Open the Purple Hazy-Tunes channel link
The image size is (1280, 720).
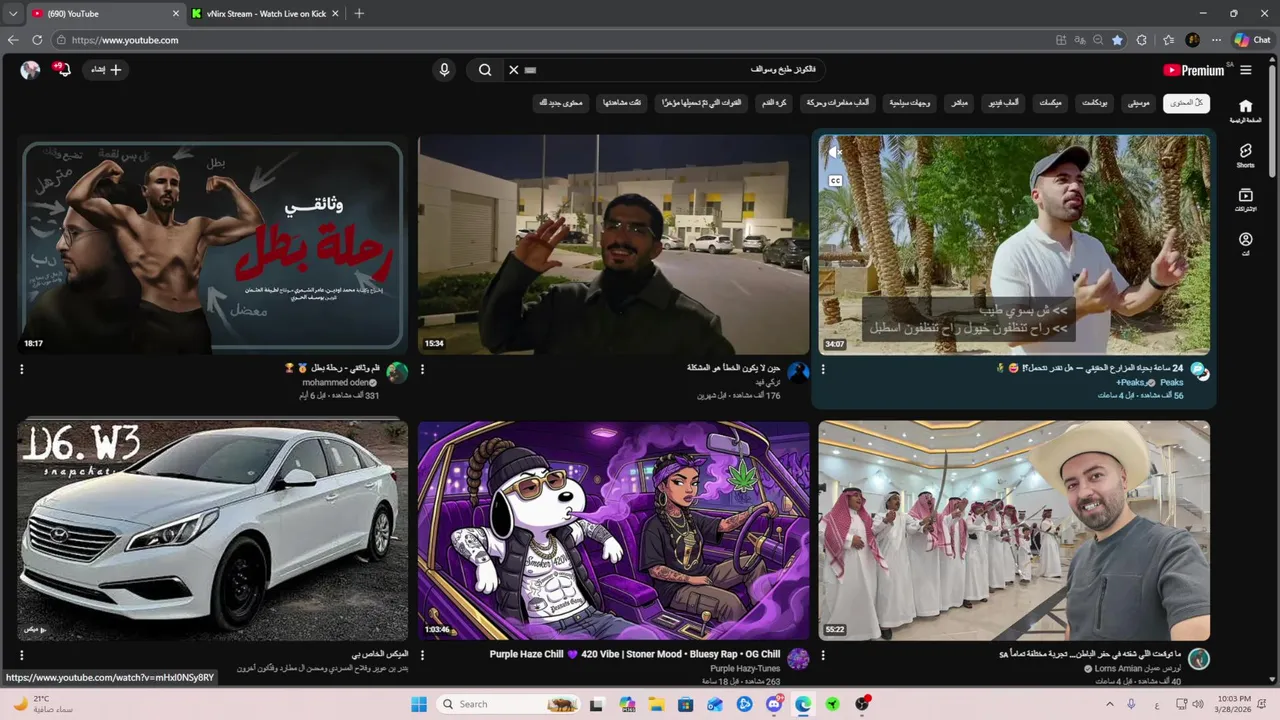coord(745,668)
